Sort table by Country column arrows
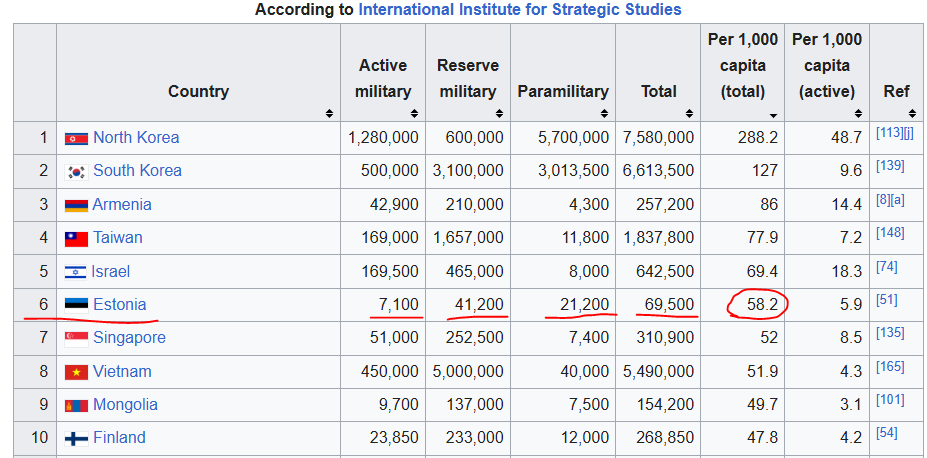Viewport: 927px width, 458px height. [329, 115]
